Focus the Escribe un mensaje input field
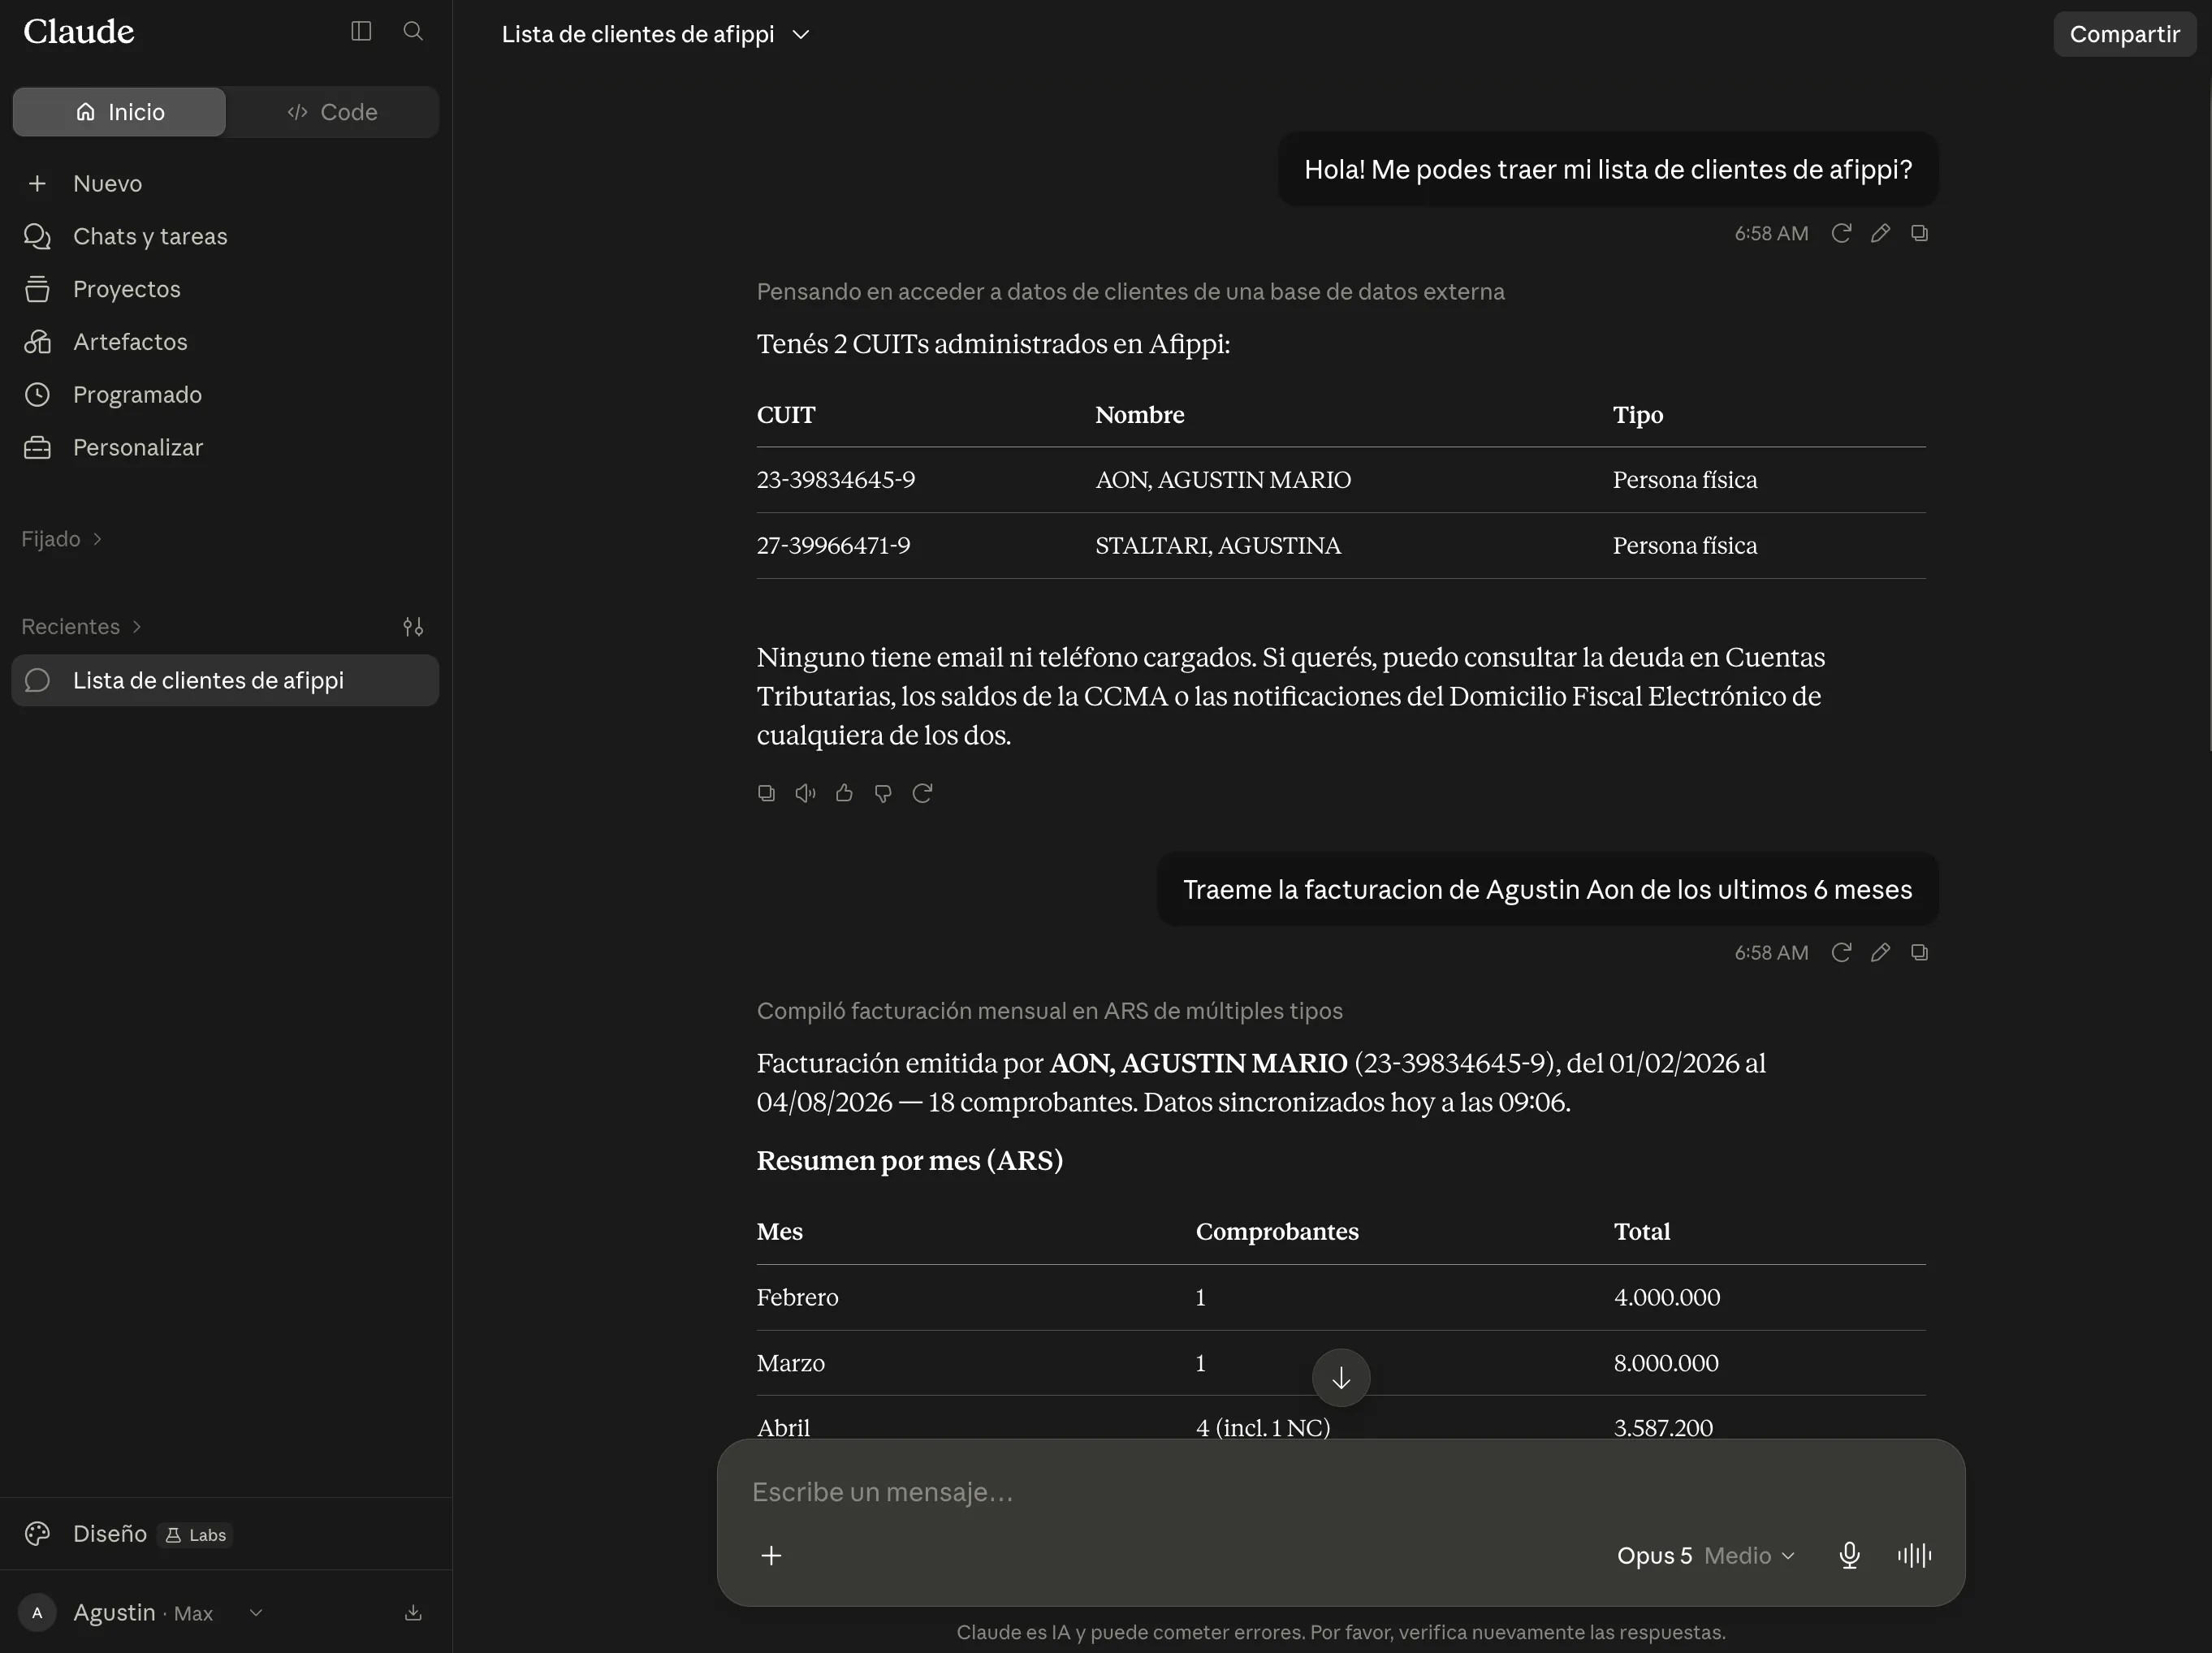The width and height of the screenshot is (2212, 1653). tap(1340, 1492)
